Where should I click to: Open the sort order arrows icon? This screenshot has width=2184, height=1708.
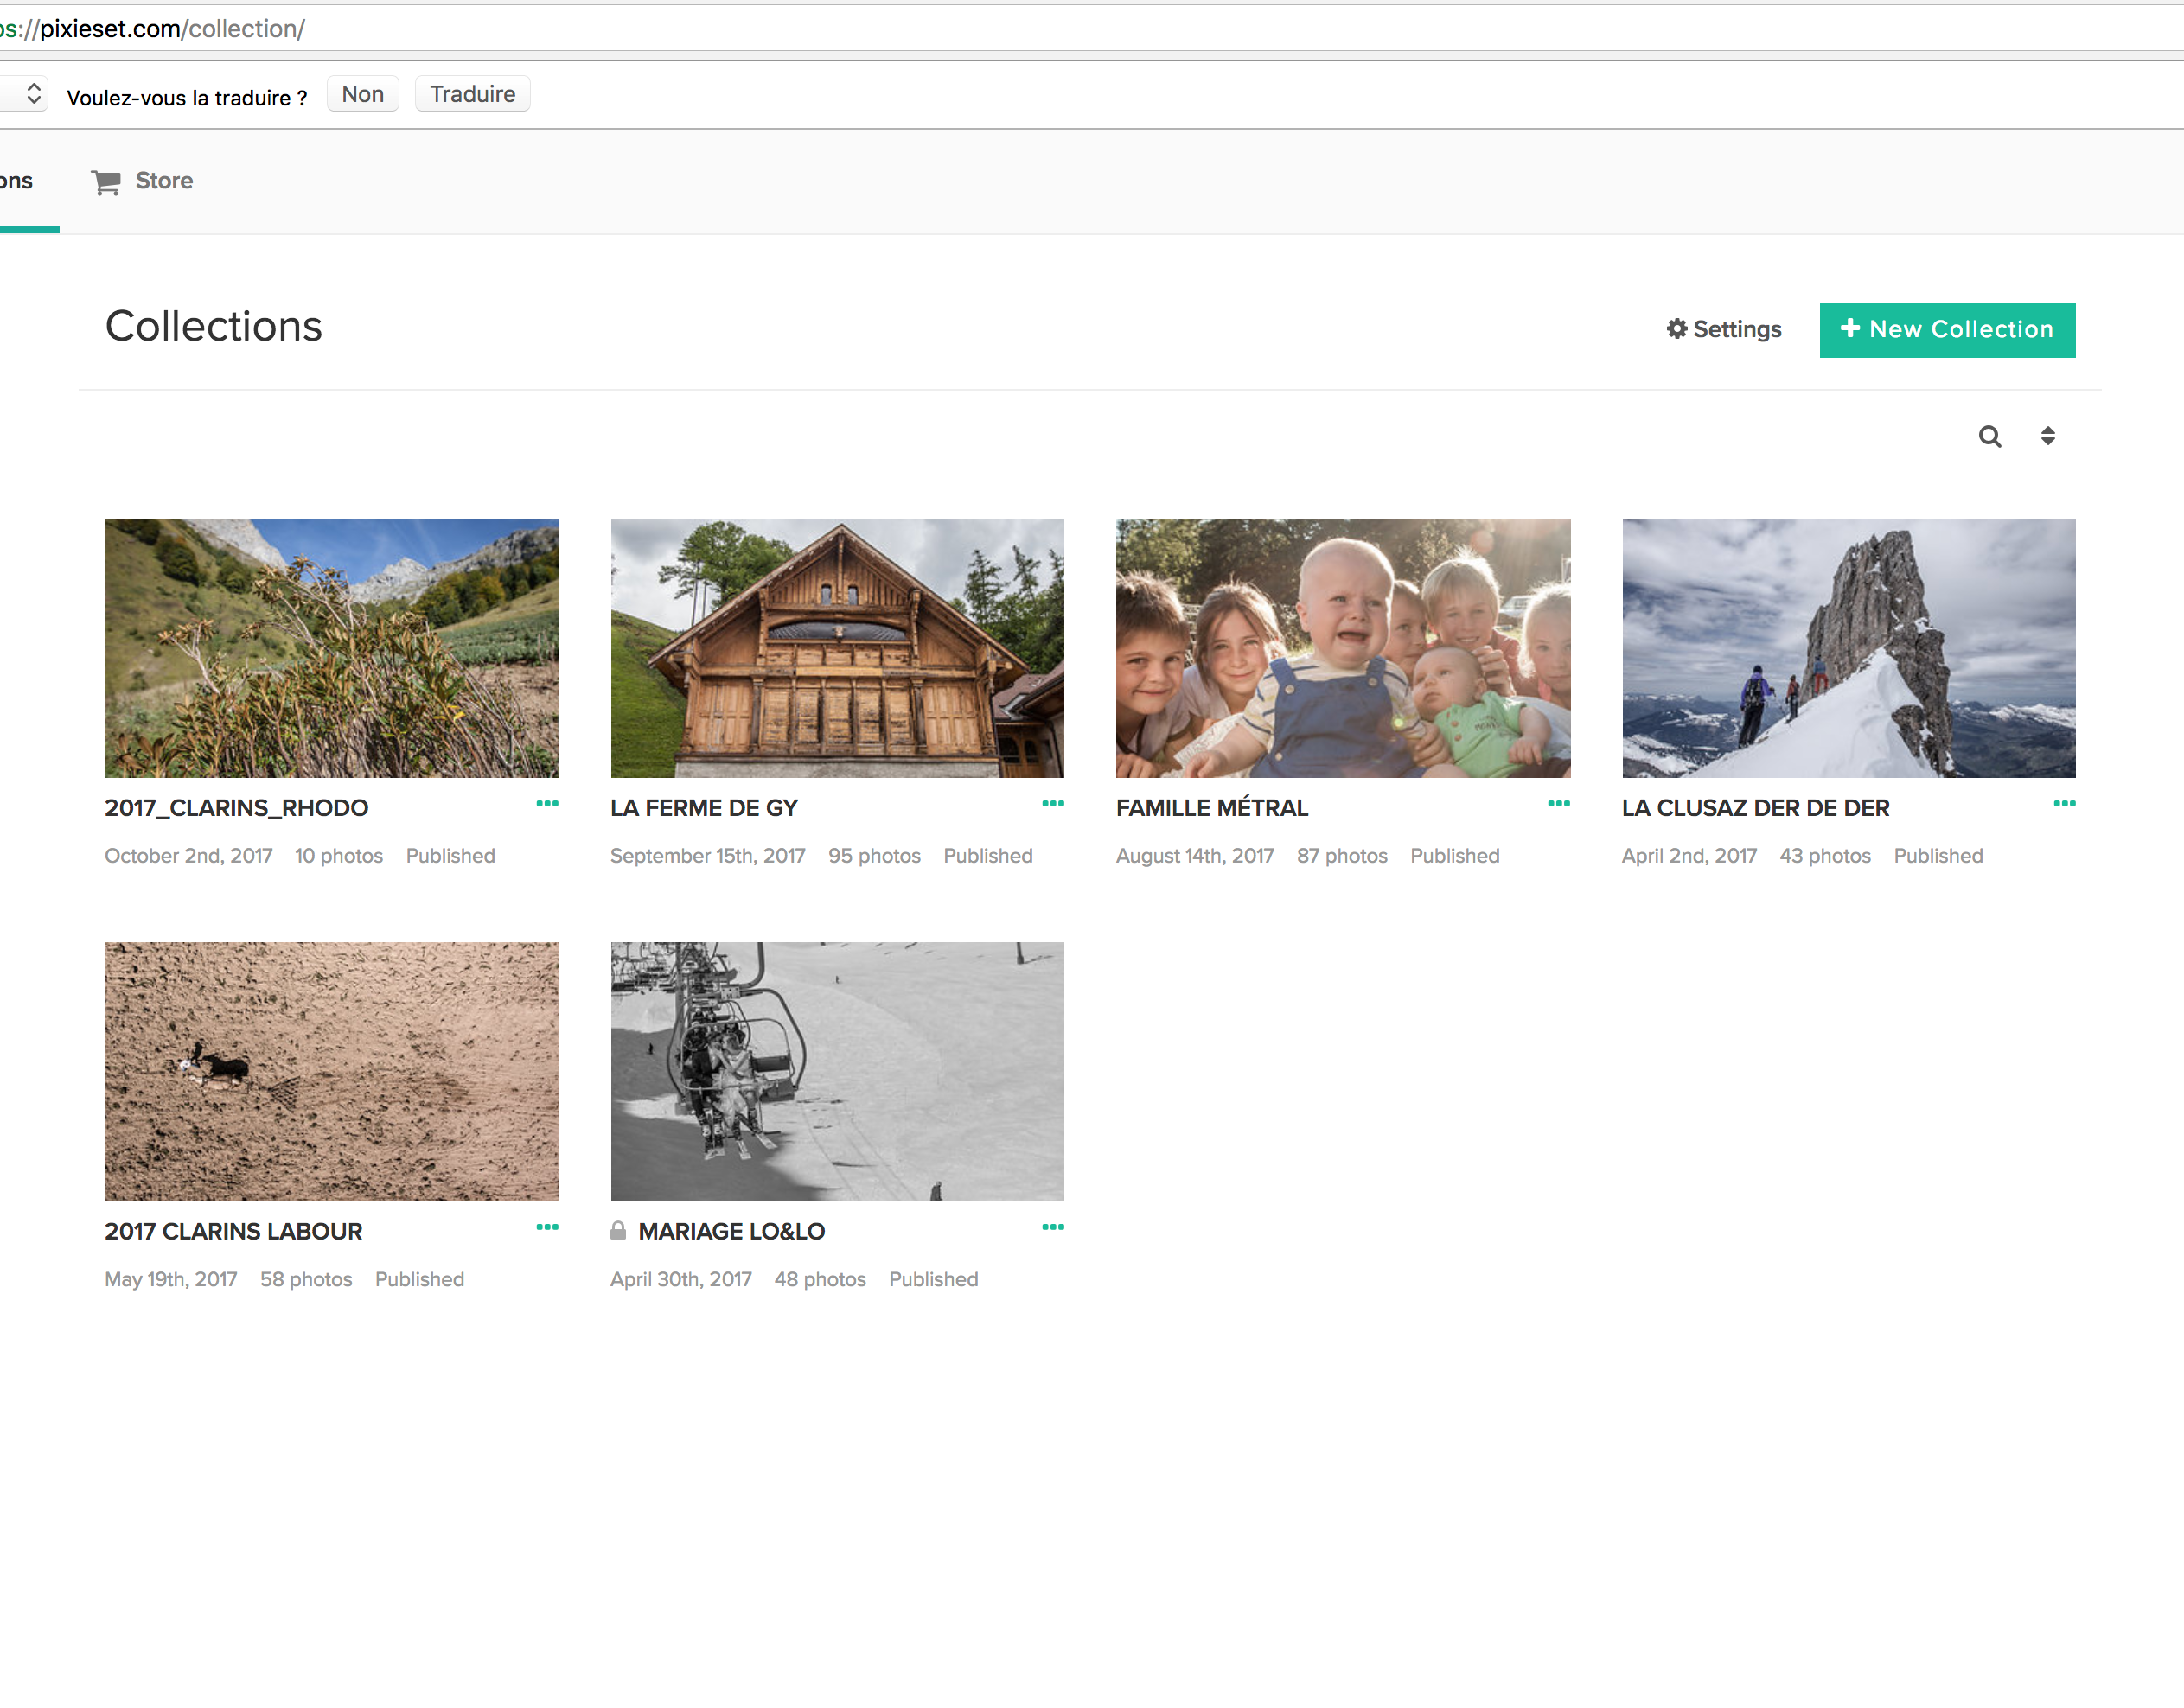click(x=2047, y=436)
